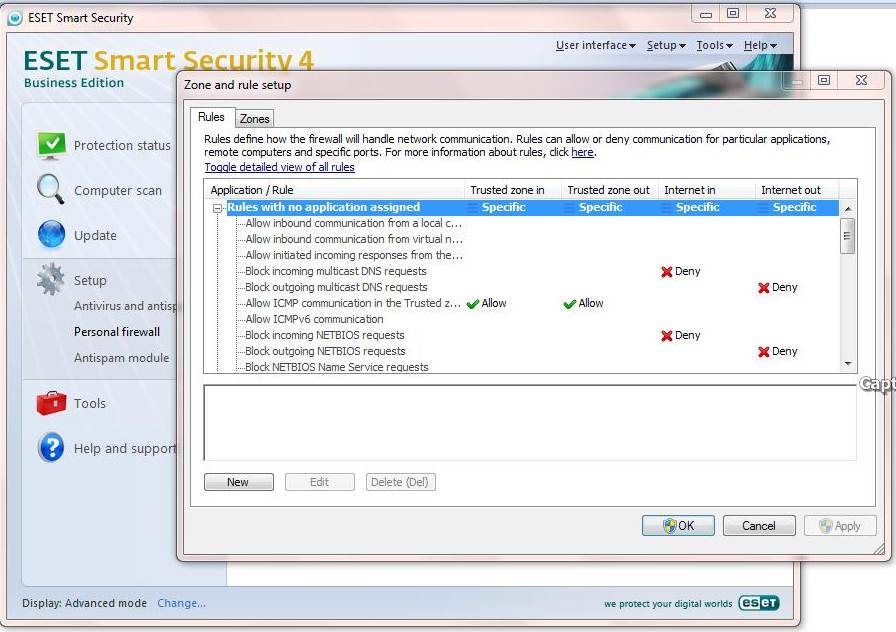Open Update section in the sidebar

[x=95, y=235]
